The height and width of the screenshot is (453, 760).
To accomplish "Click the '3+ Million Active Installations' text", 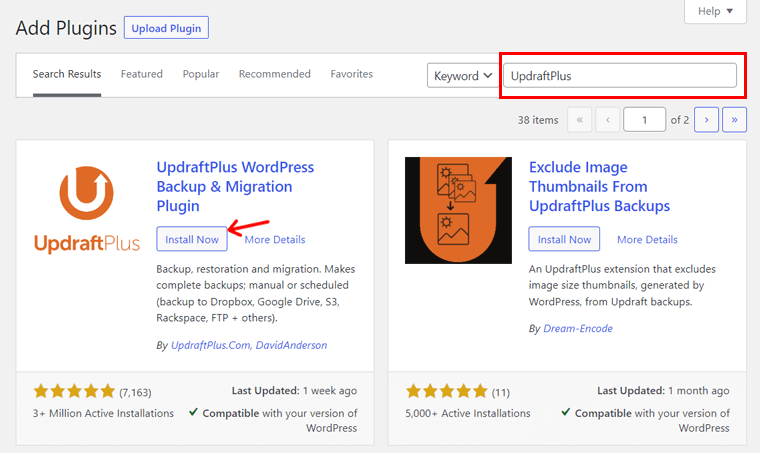I will (103, 413).
